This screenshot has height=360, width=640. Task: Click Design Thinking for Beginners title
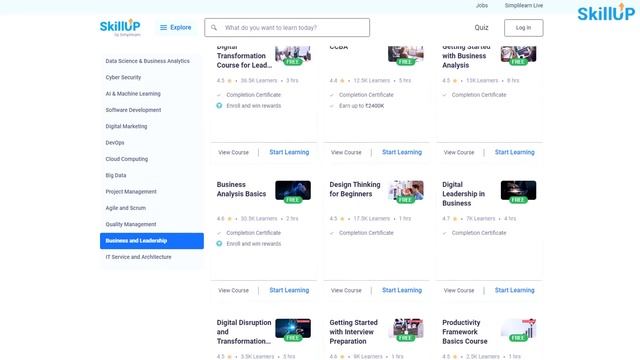[355, 189]
